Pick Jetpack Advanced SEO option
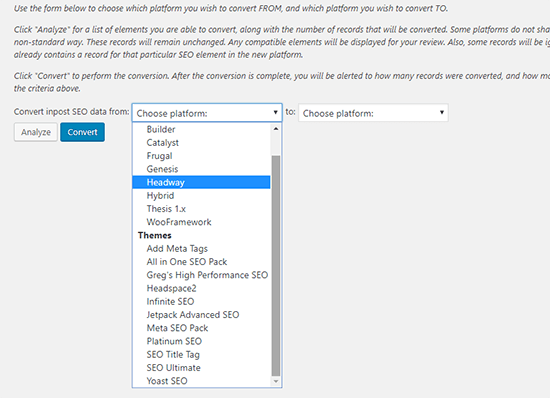Image resolution: width=550 pixels, height=398 pixels. 201,315
